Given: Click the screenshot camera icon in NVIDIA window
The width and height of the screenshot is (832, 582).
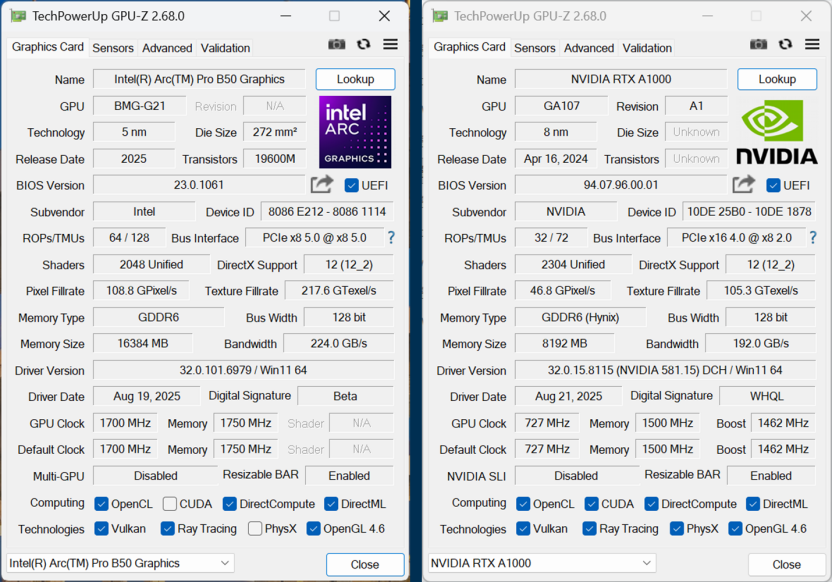Looking at the screenshot, I should tap(759, 45).
